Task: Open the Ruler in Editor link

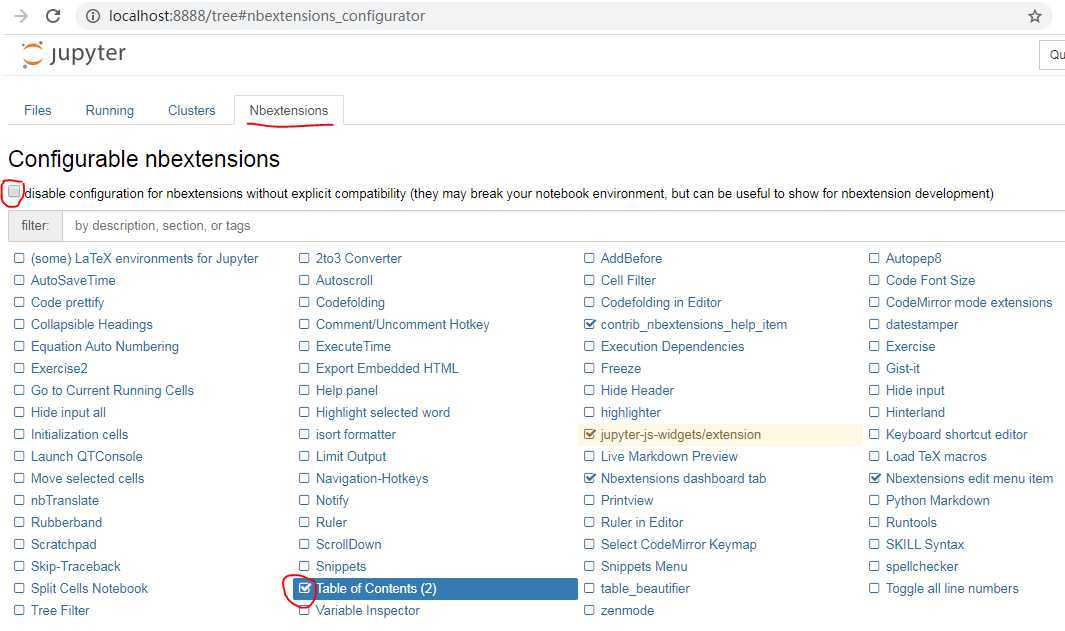Action: coord(642,522)
